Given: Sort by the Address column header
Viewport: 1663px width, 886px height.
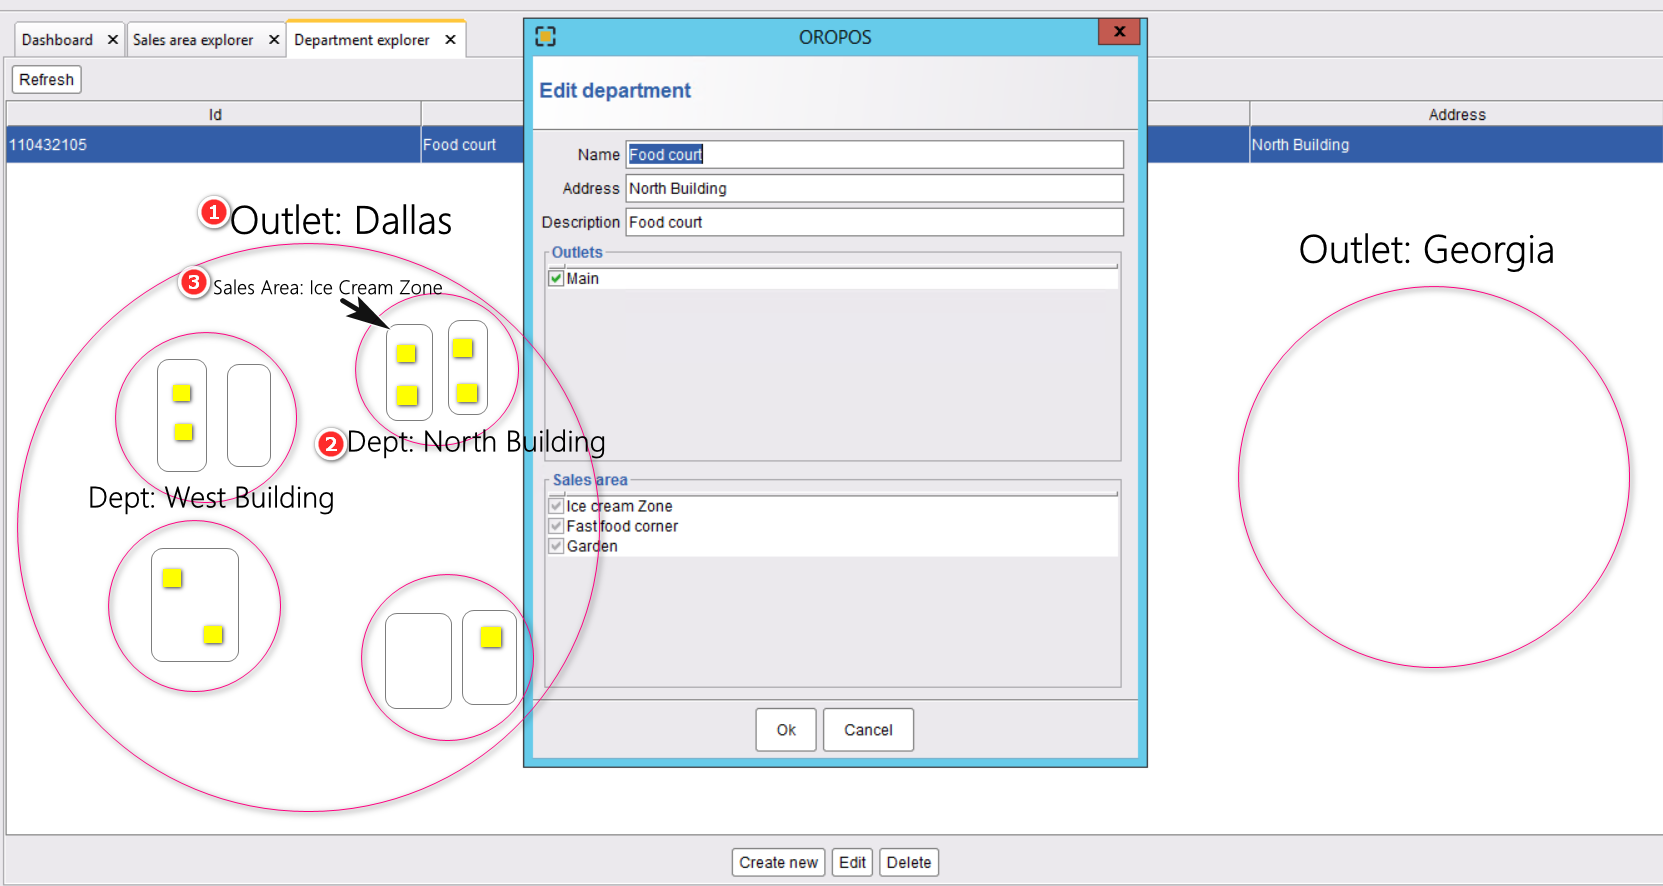Looking at the screenshot, I should (x=1456, y=114).
